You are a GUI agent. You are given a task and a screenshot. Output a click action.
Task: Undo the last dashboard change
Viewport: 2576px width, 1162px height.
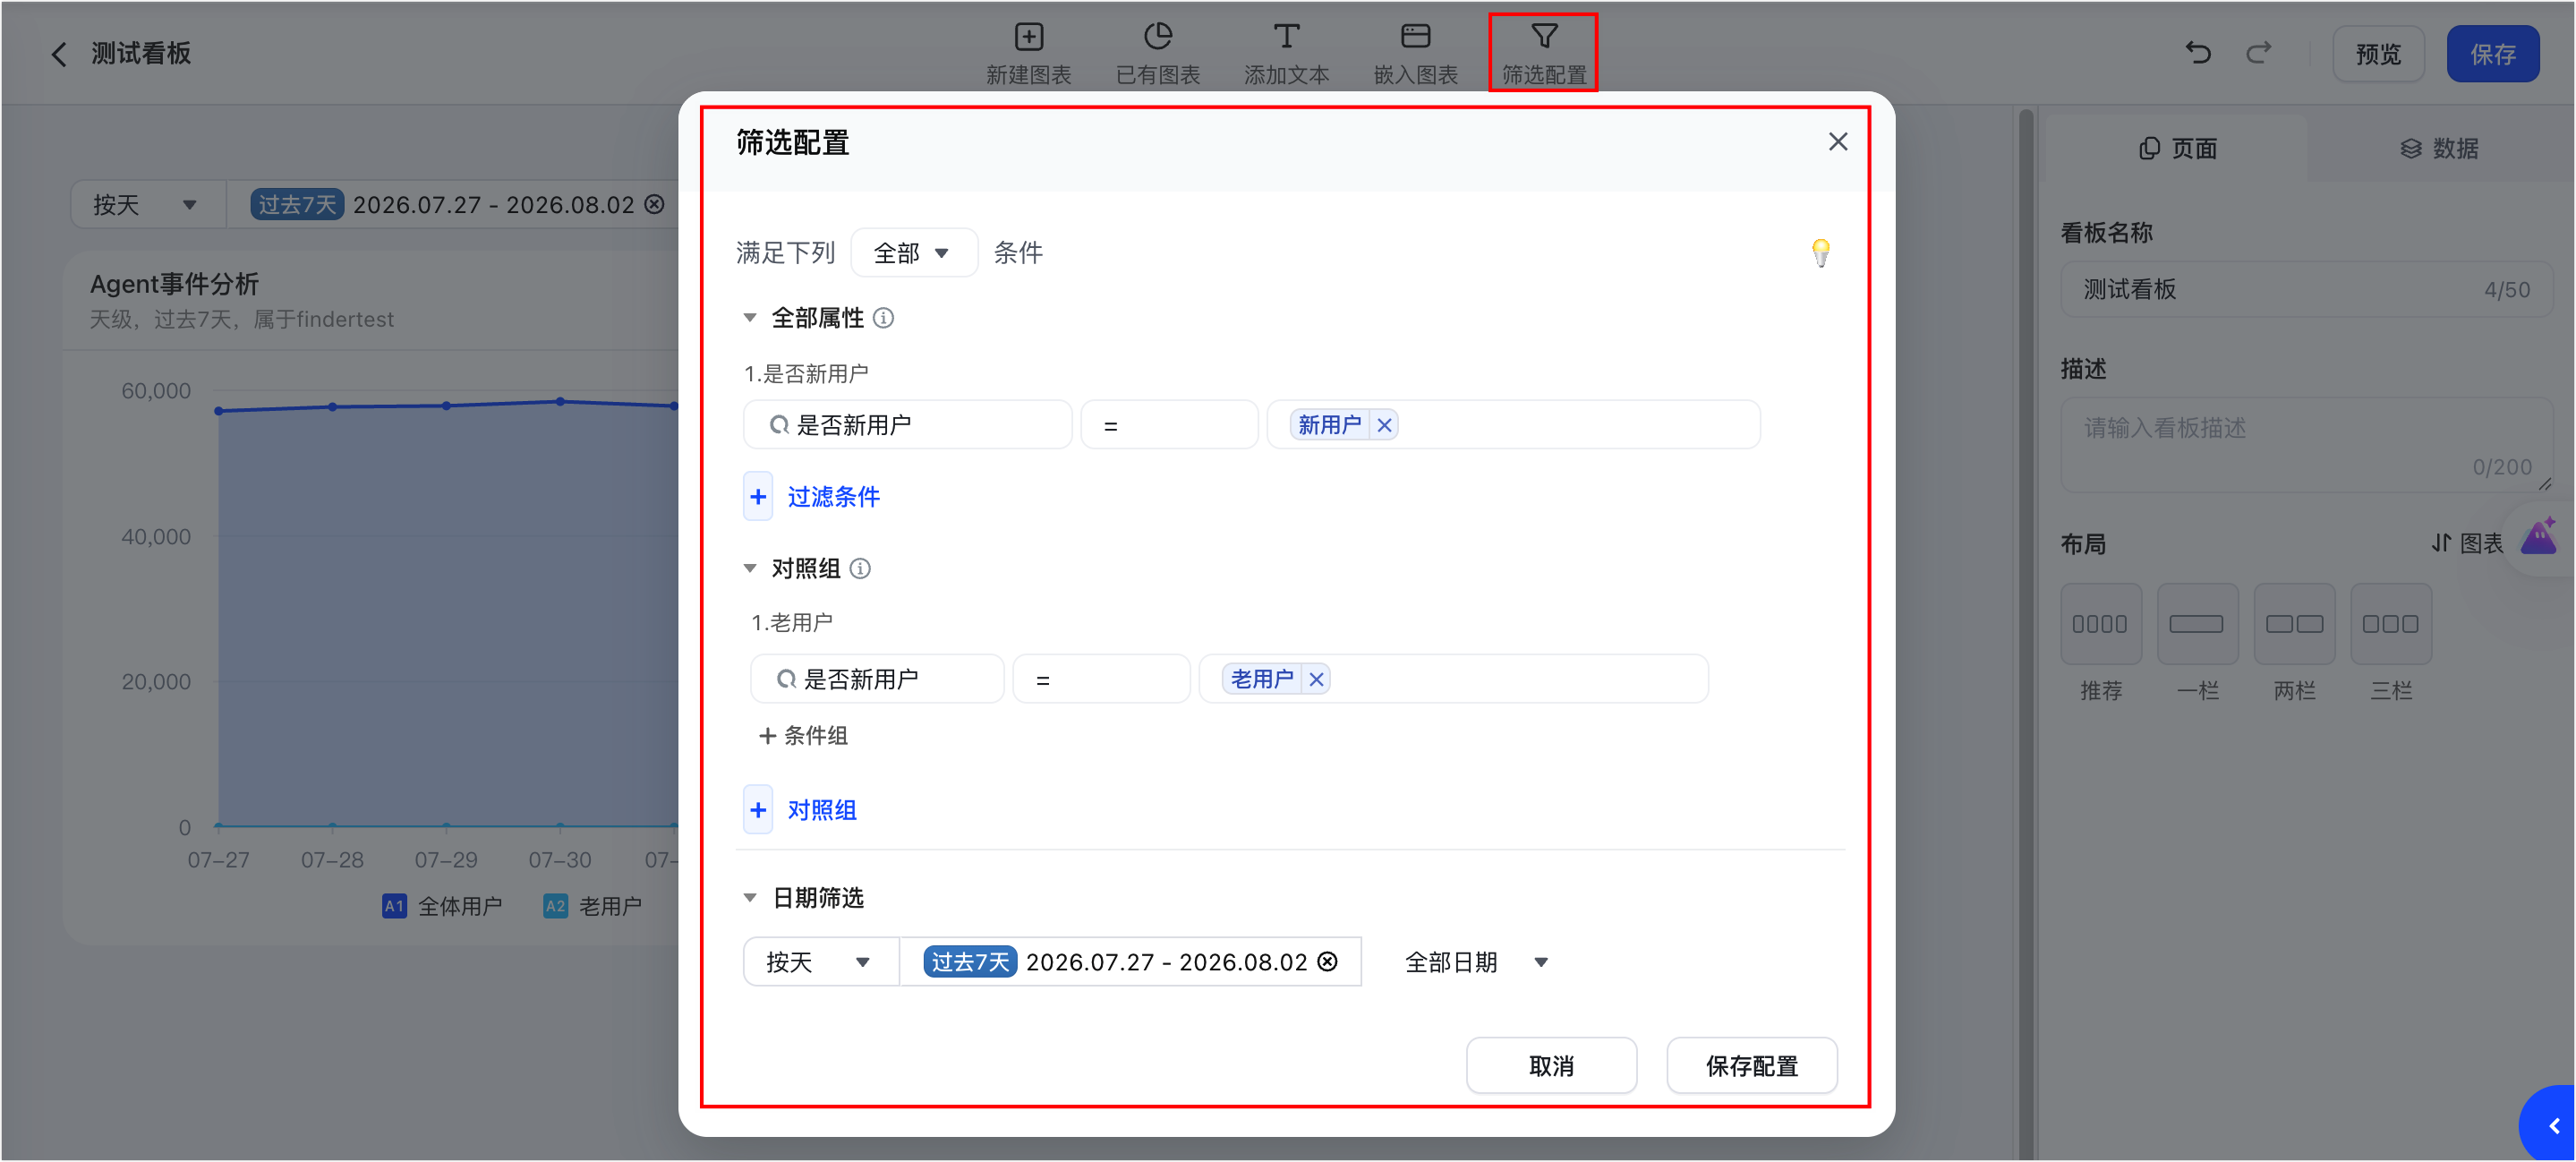coord(2198,53)
